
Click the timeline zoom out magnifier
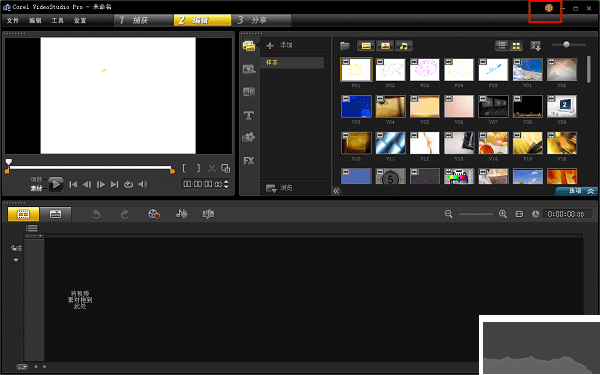[449, 214]
